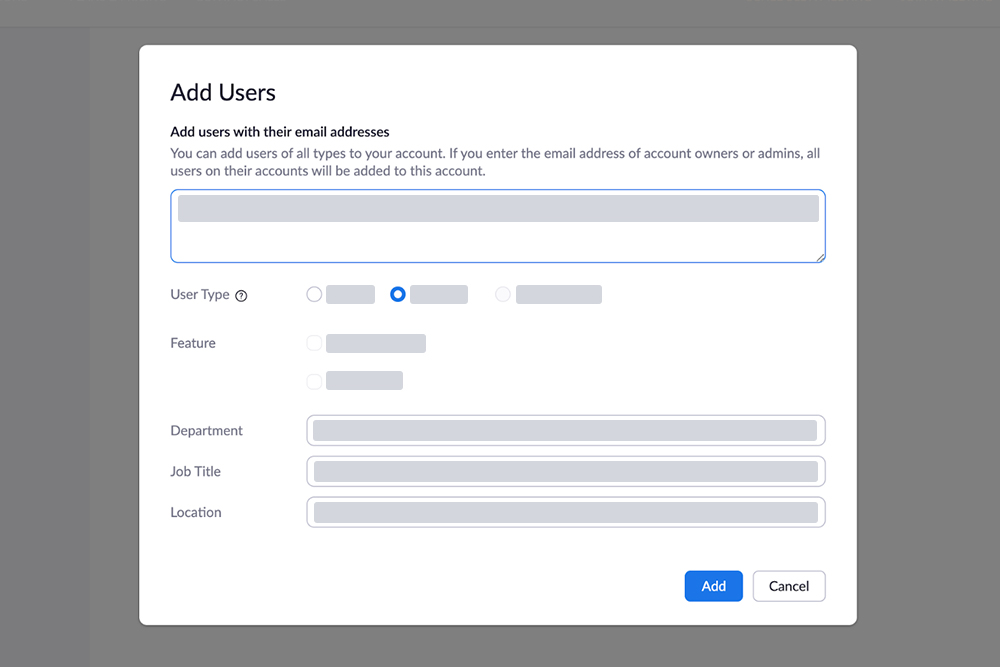Click the label beside the third User Type radio

558,294
